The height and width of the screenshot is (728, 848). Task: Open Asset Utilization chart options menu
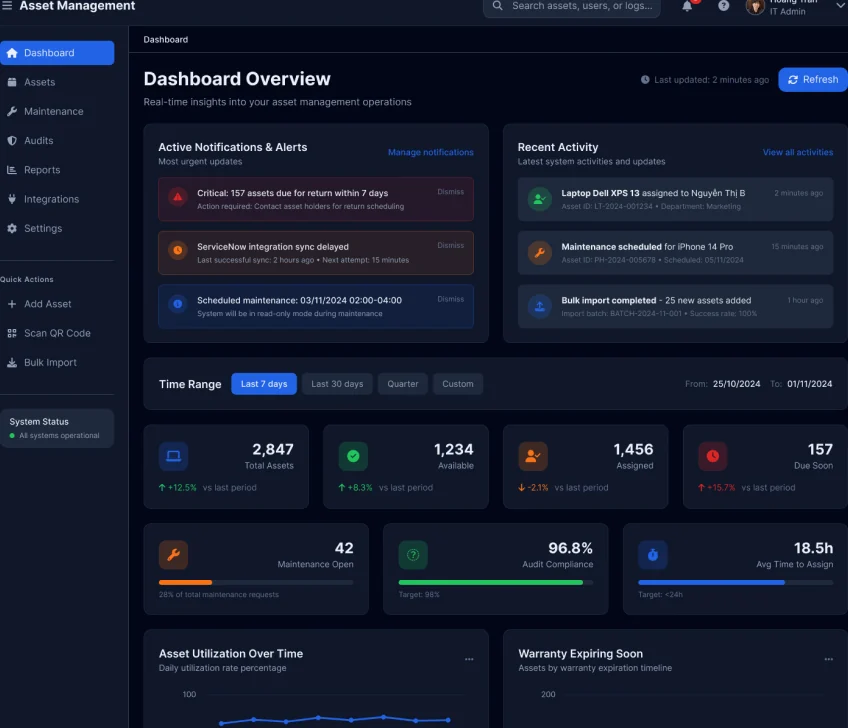[x=469, y=659]
